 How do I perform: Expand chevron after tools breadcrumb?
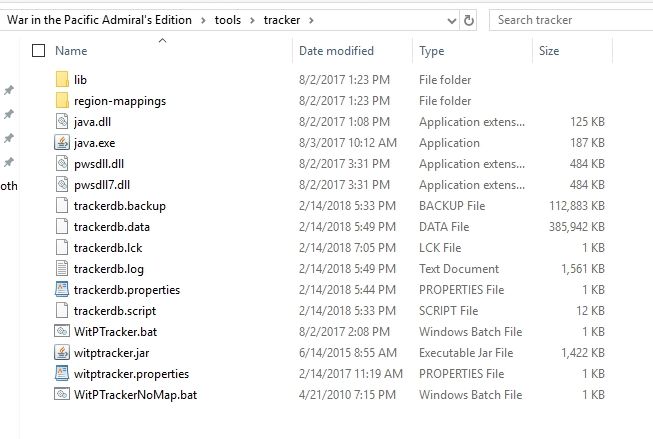click(x=252, y=20)
